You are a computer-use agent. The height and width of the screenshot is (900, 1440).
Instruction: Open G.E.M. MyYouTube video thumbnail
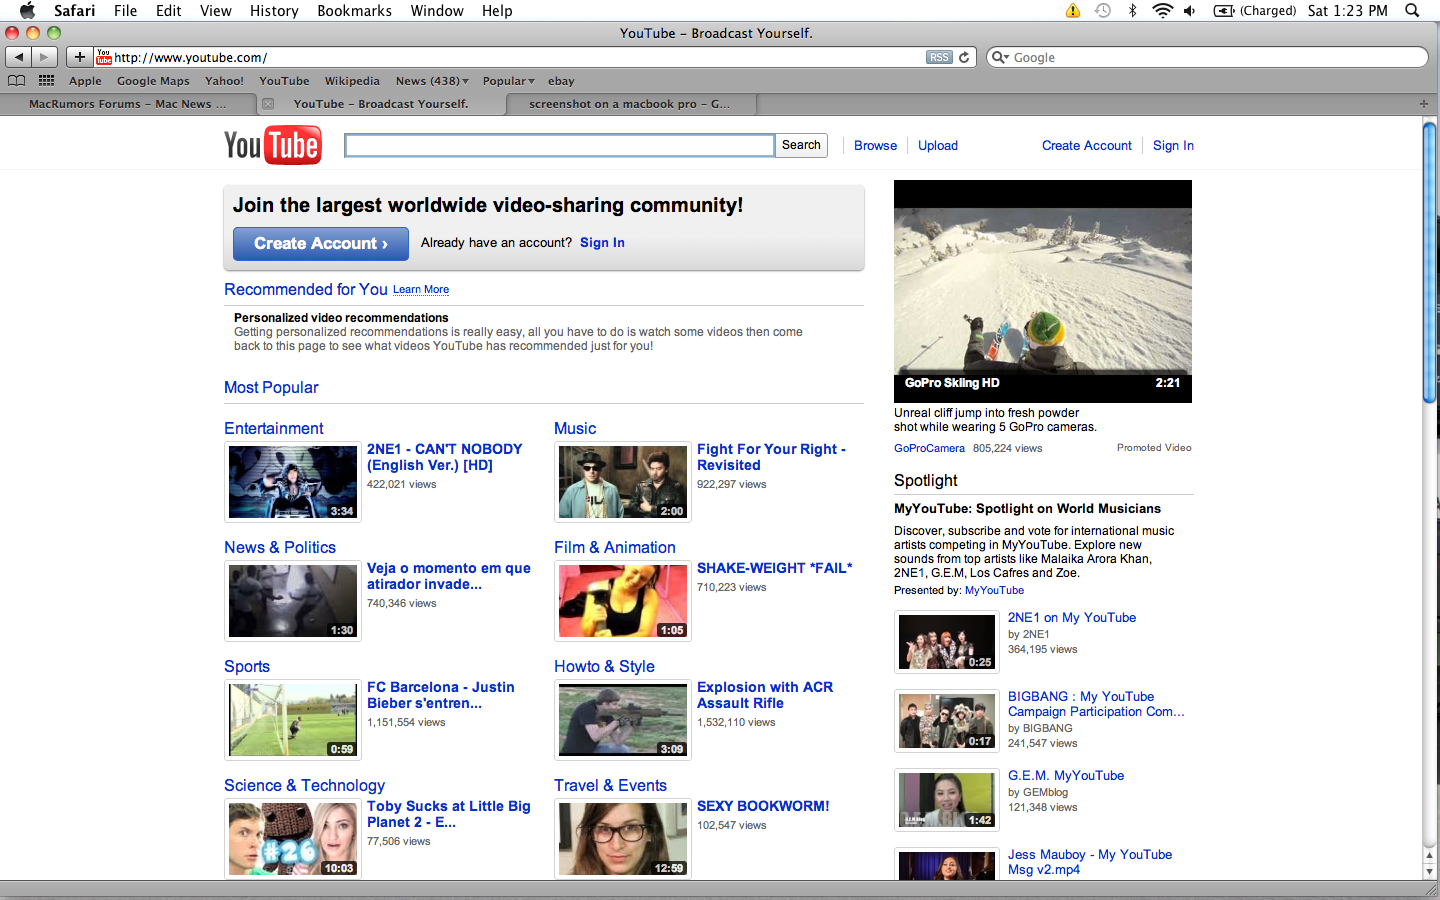click(946, 799)
